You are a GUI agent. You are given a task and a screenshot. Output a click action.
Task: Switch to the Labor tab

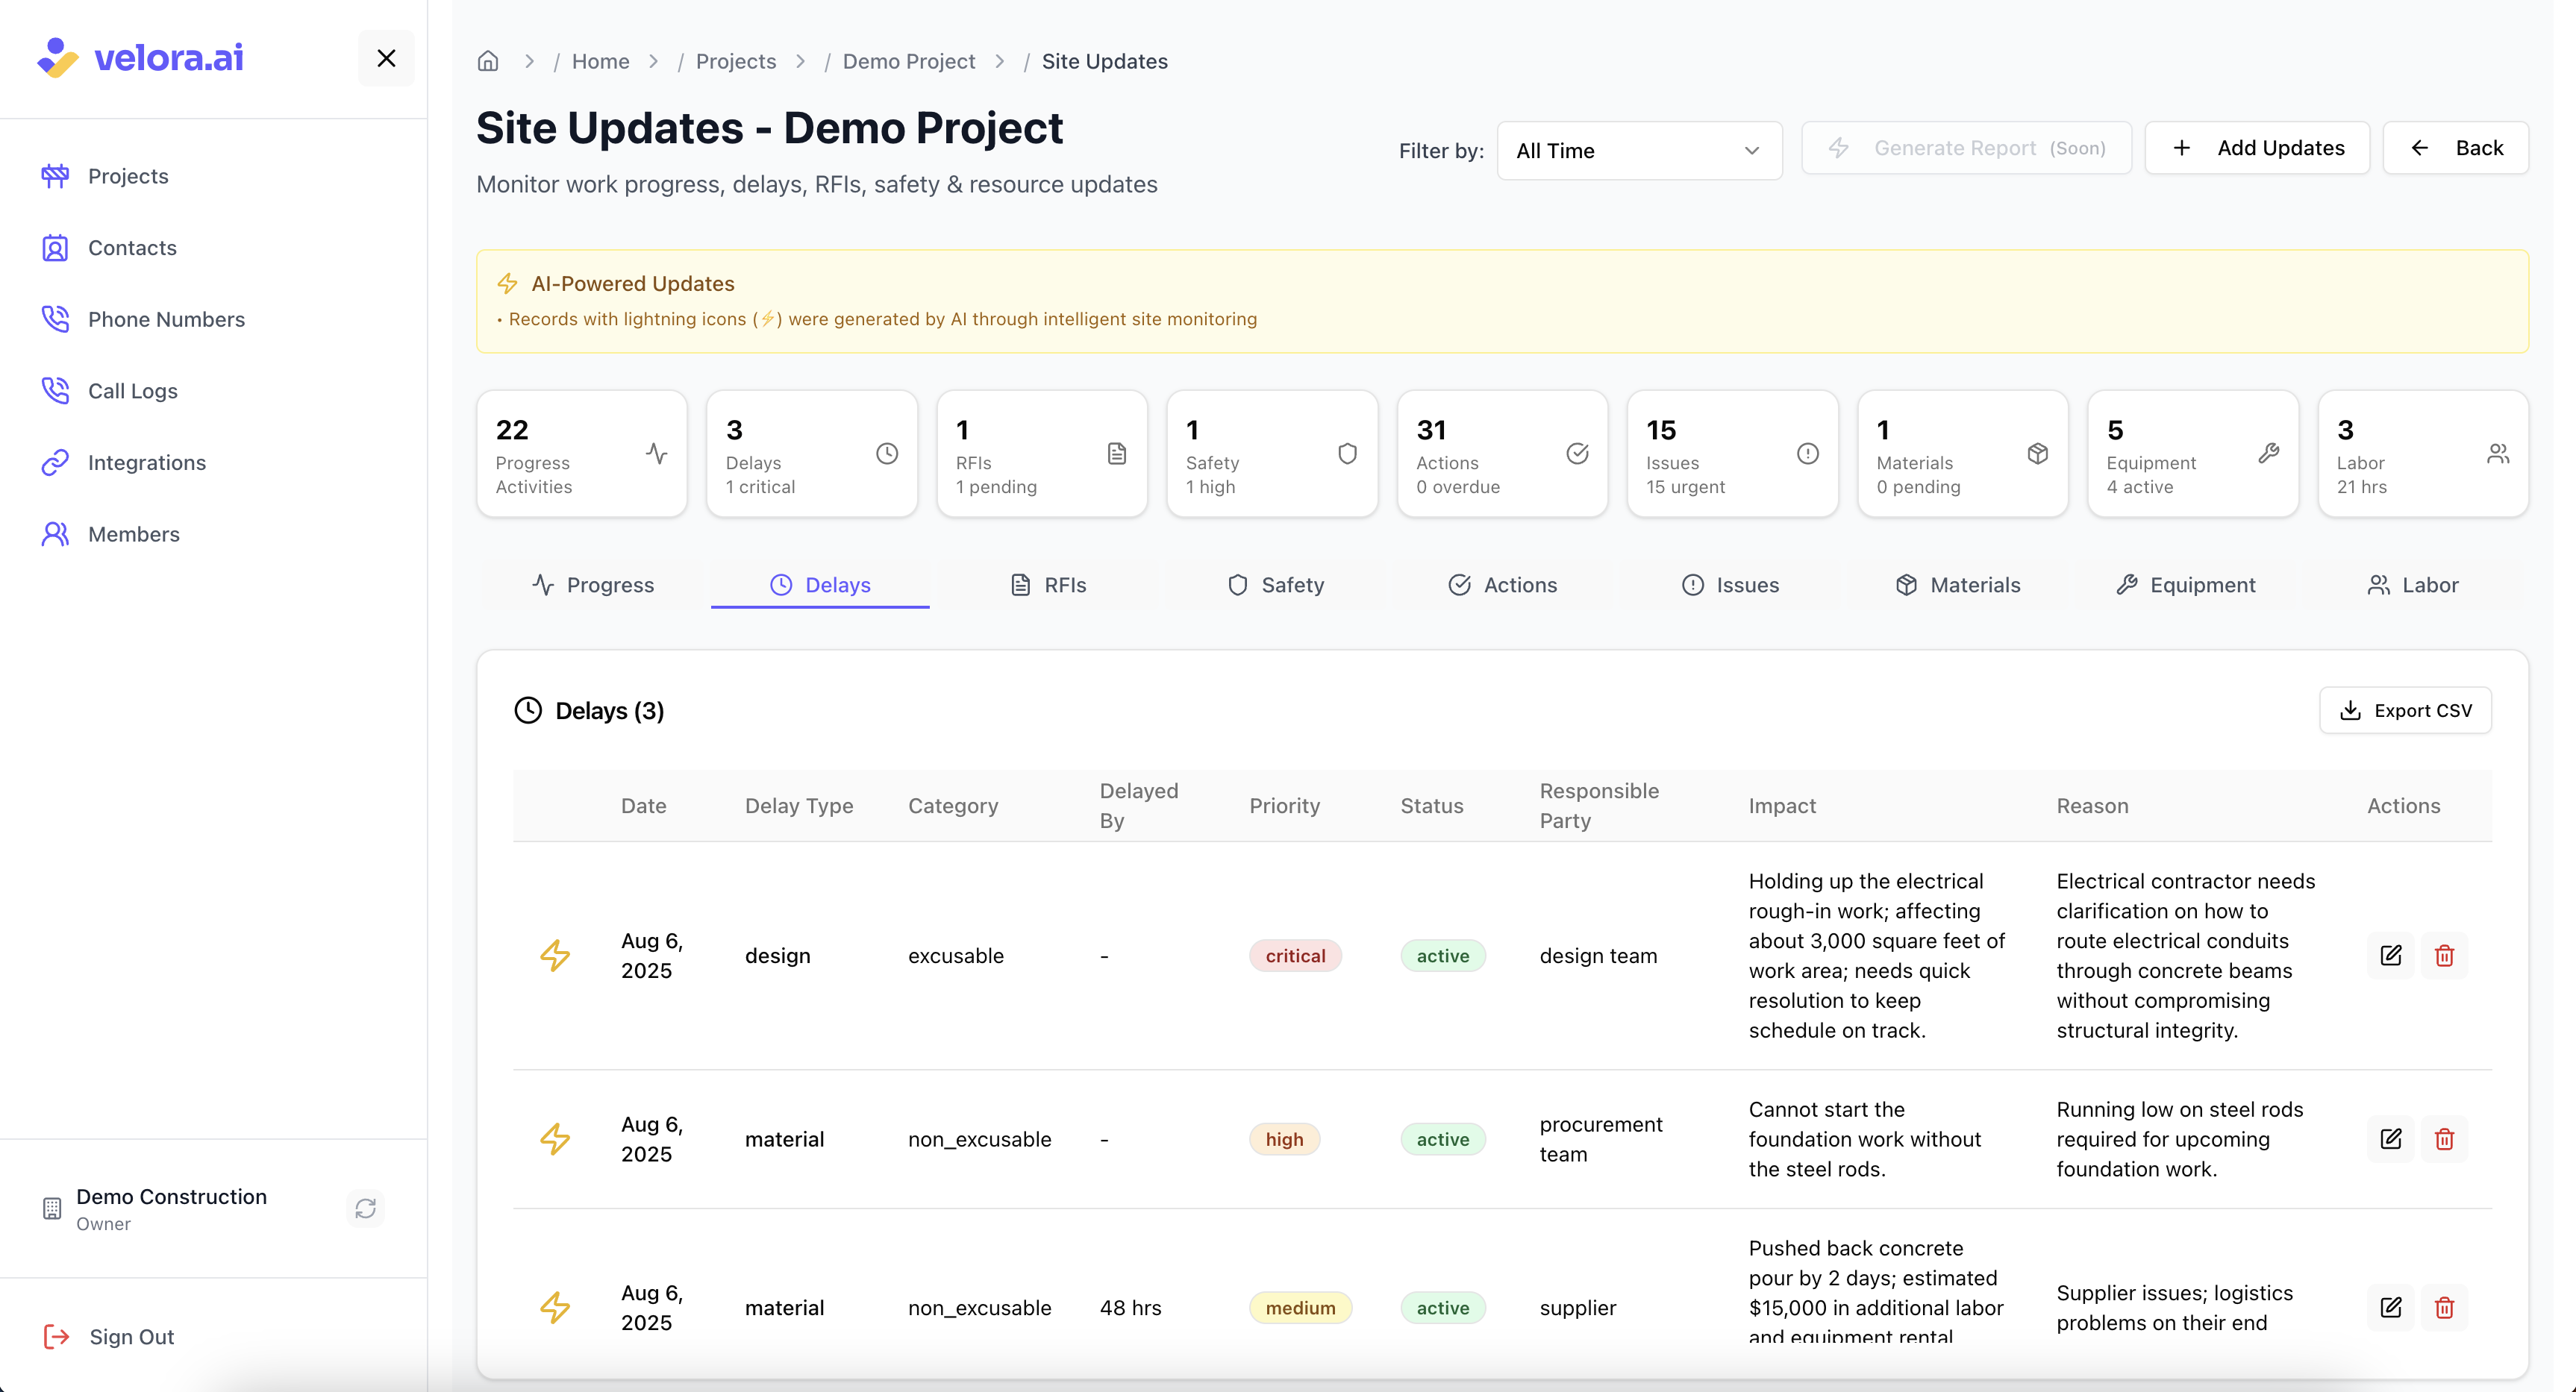coord(2413,585)
